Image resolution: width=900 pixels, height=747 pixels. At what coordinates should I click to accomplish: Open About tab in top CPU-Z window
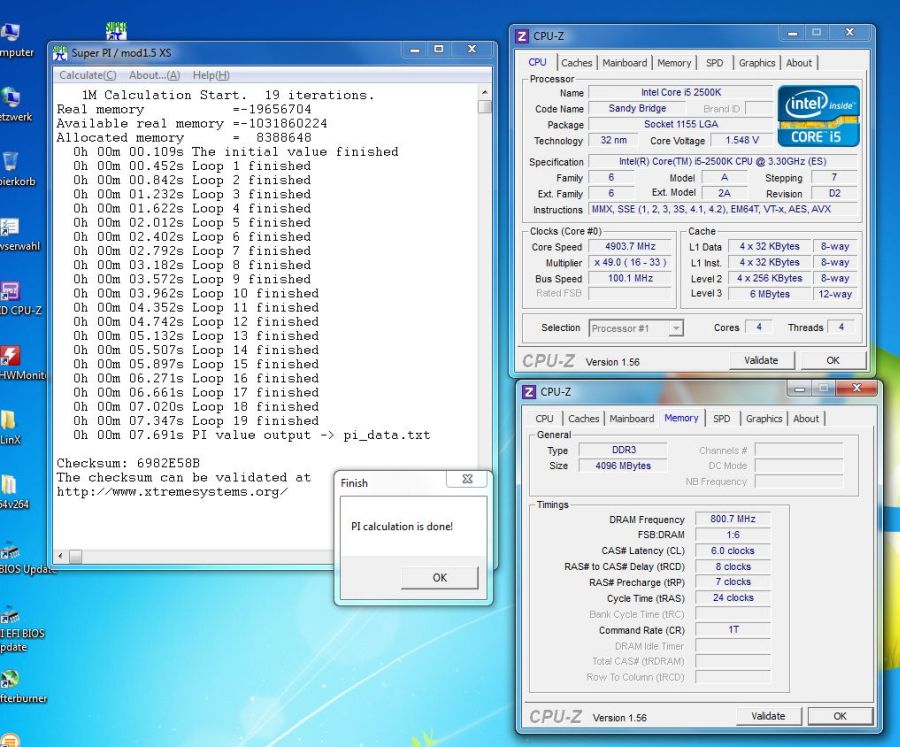pos(798,63)
